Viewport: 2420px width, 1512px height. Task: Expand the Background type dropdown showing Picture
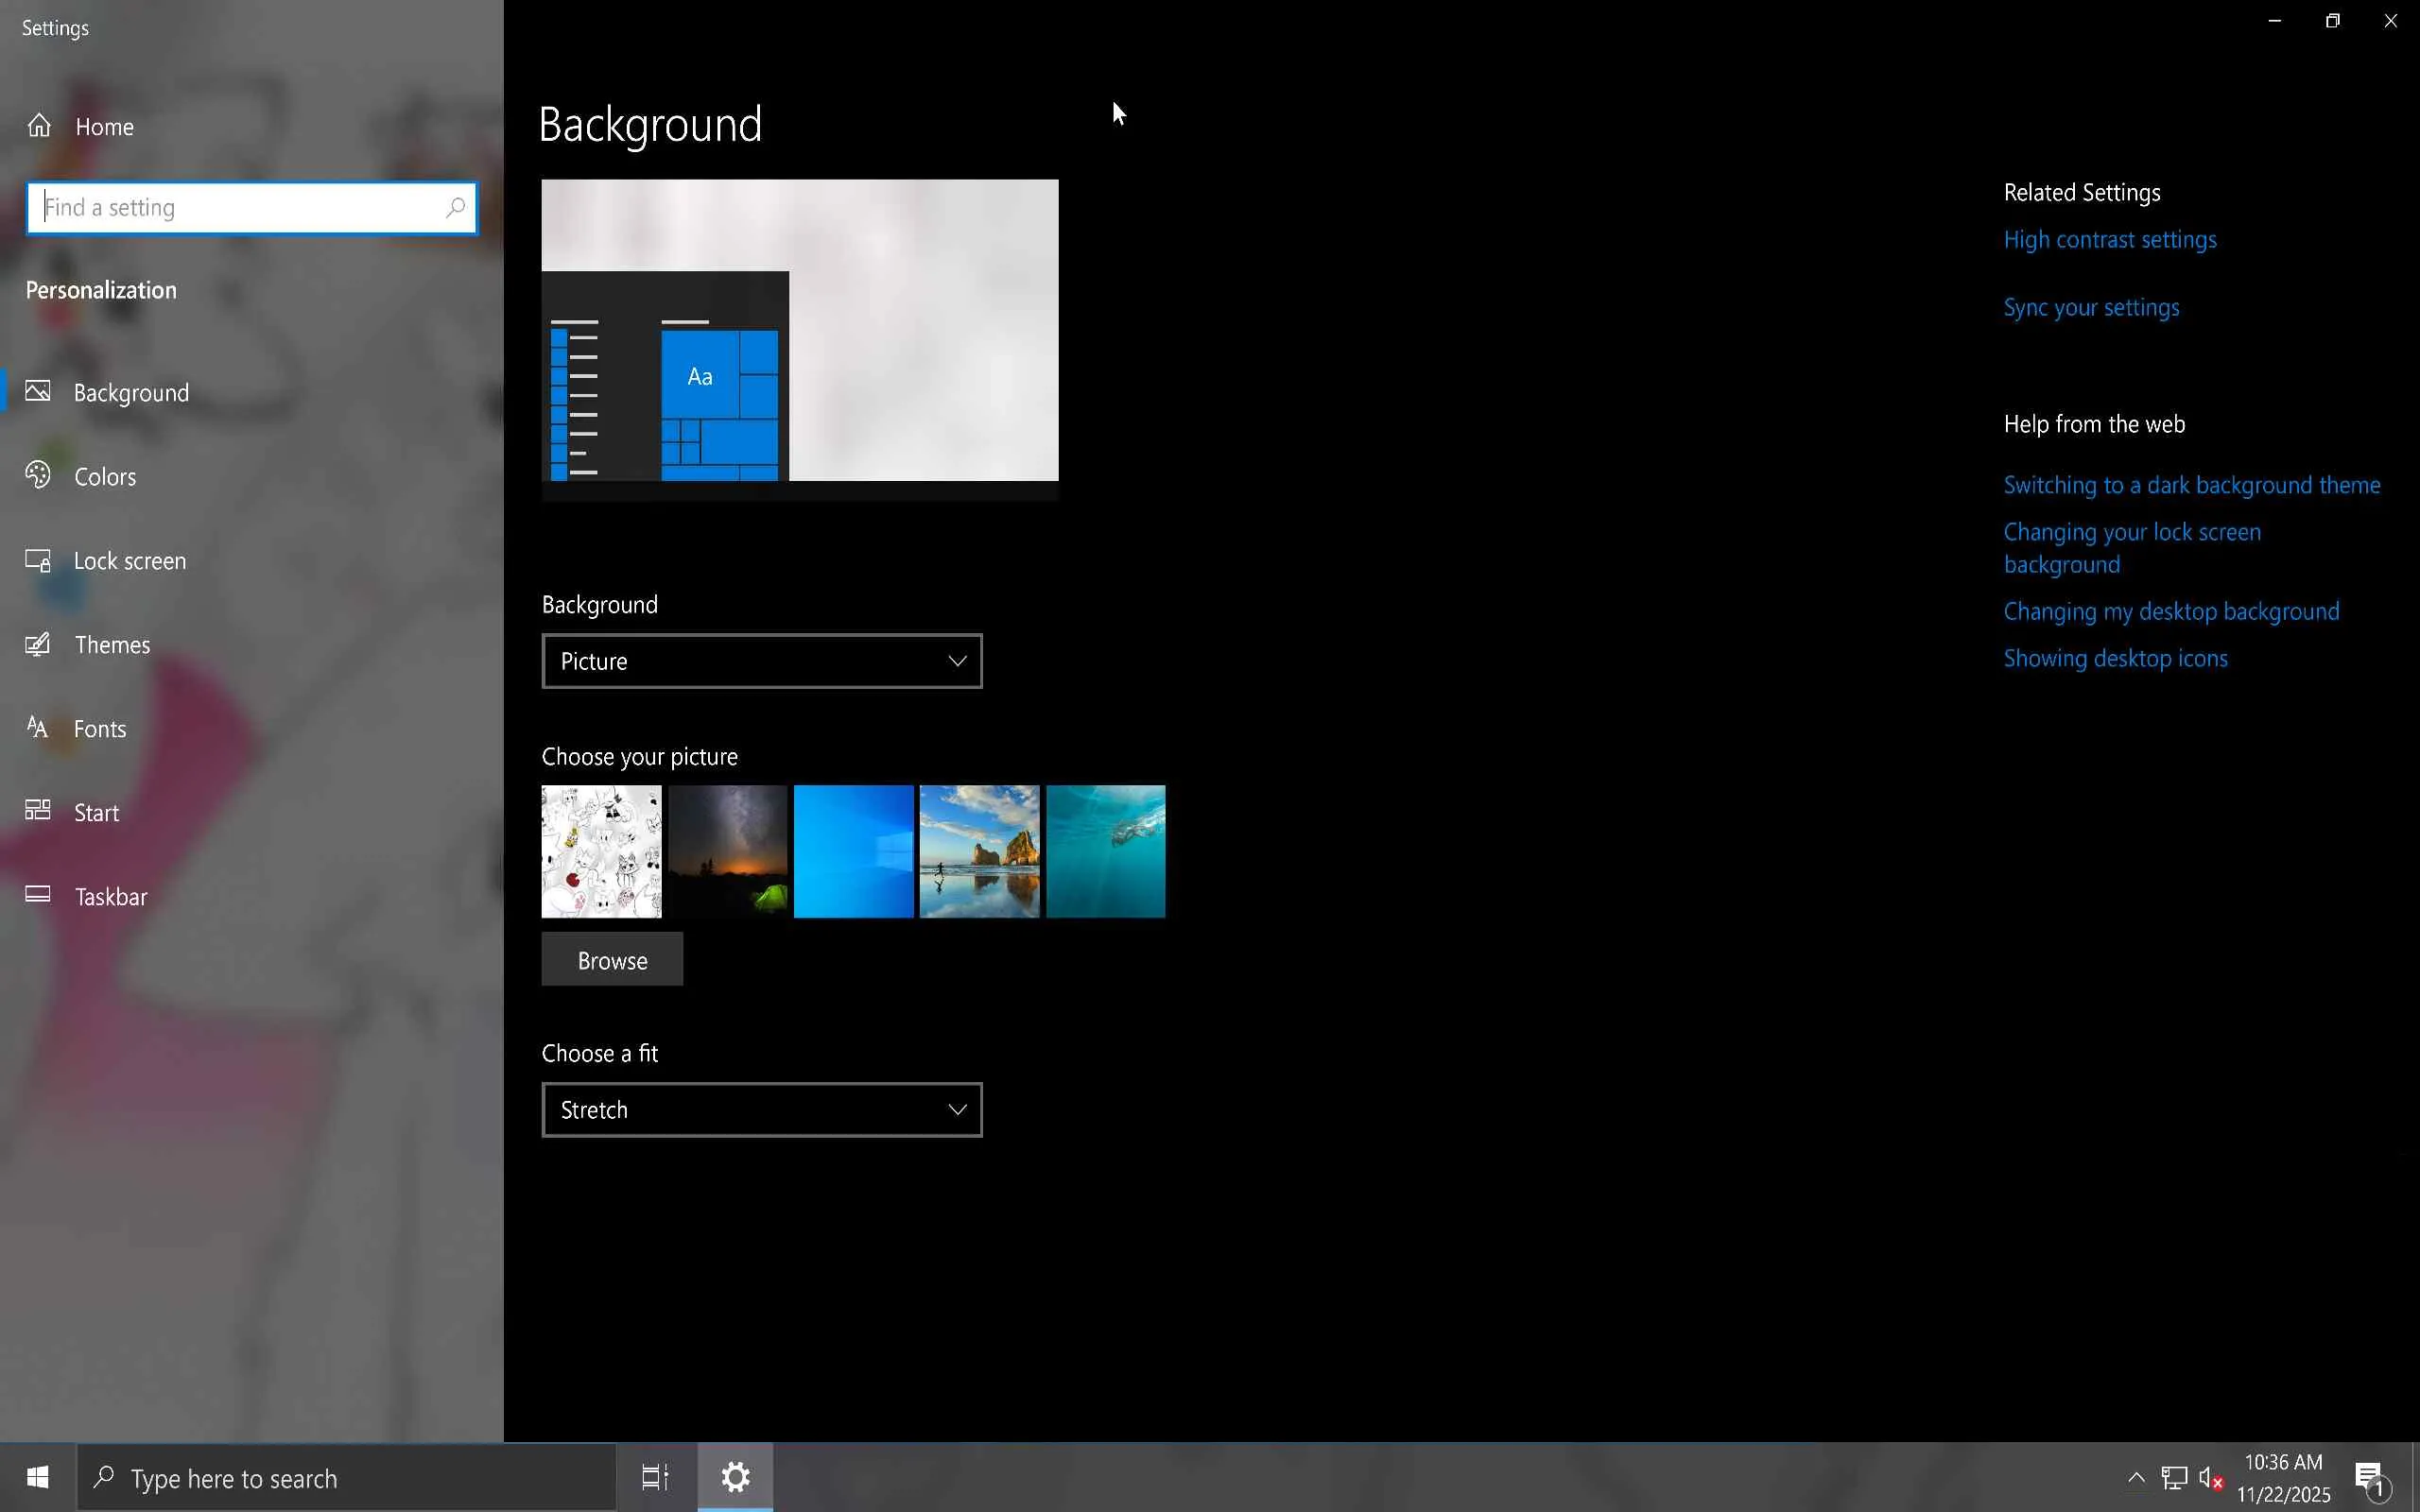point(761,661)
